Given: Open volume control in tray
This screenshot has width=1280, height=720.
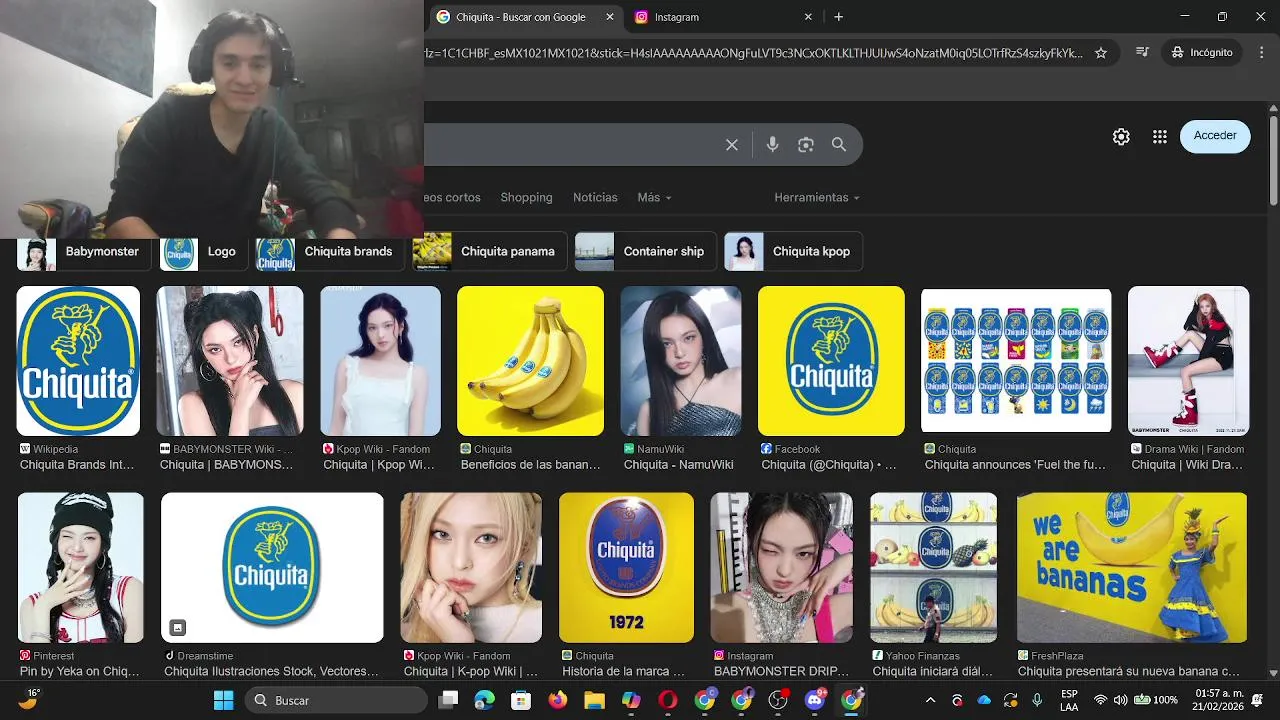Looking at the screenshot, I should [1120, 700].
